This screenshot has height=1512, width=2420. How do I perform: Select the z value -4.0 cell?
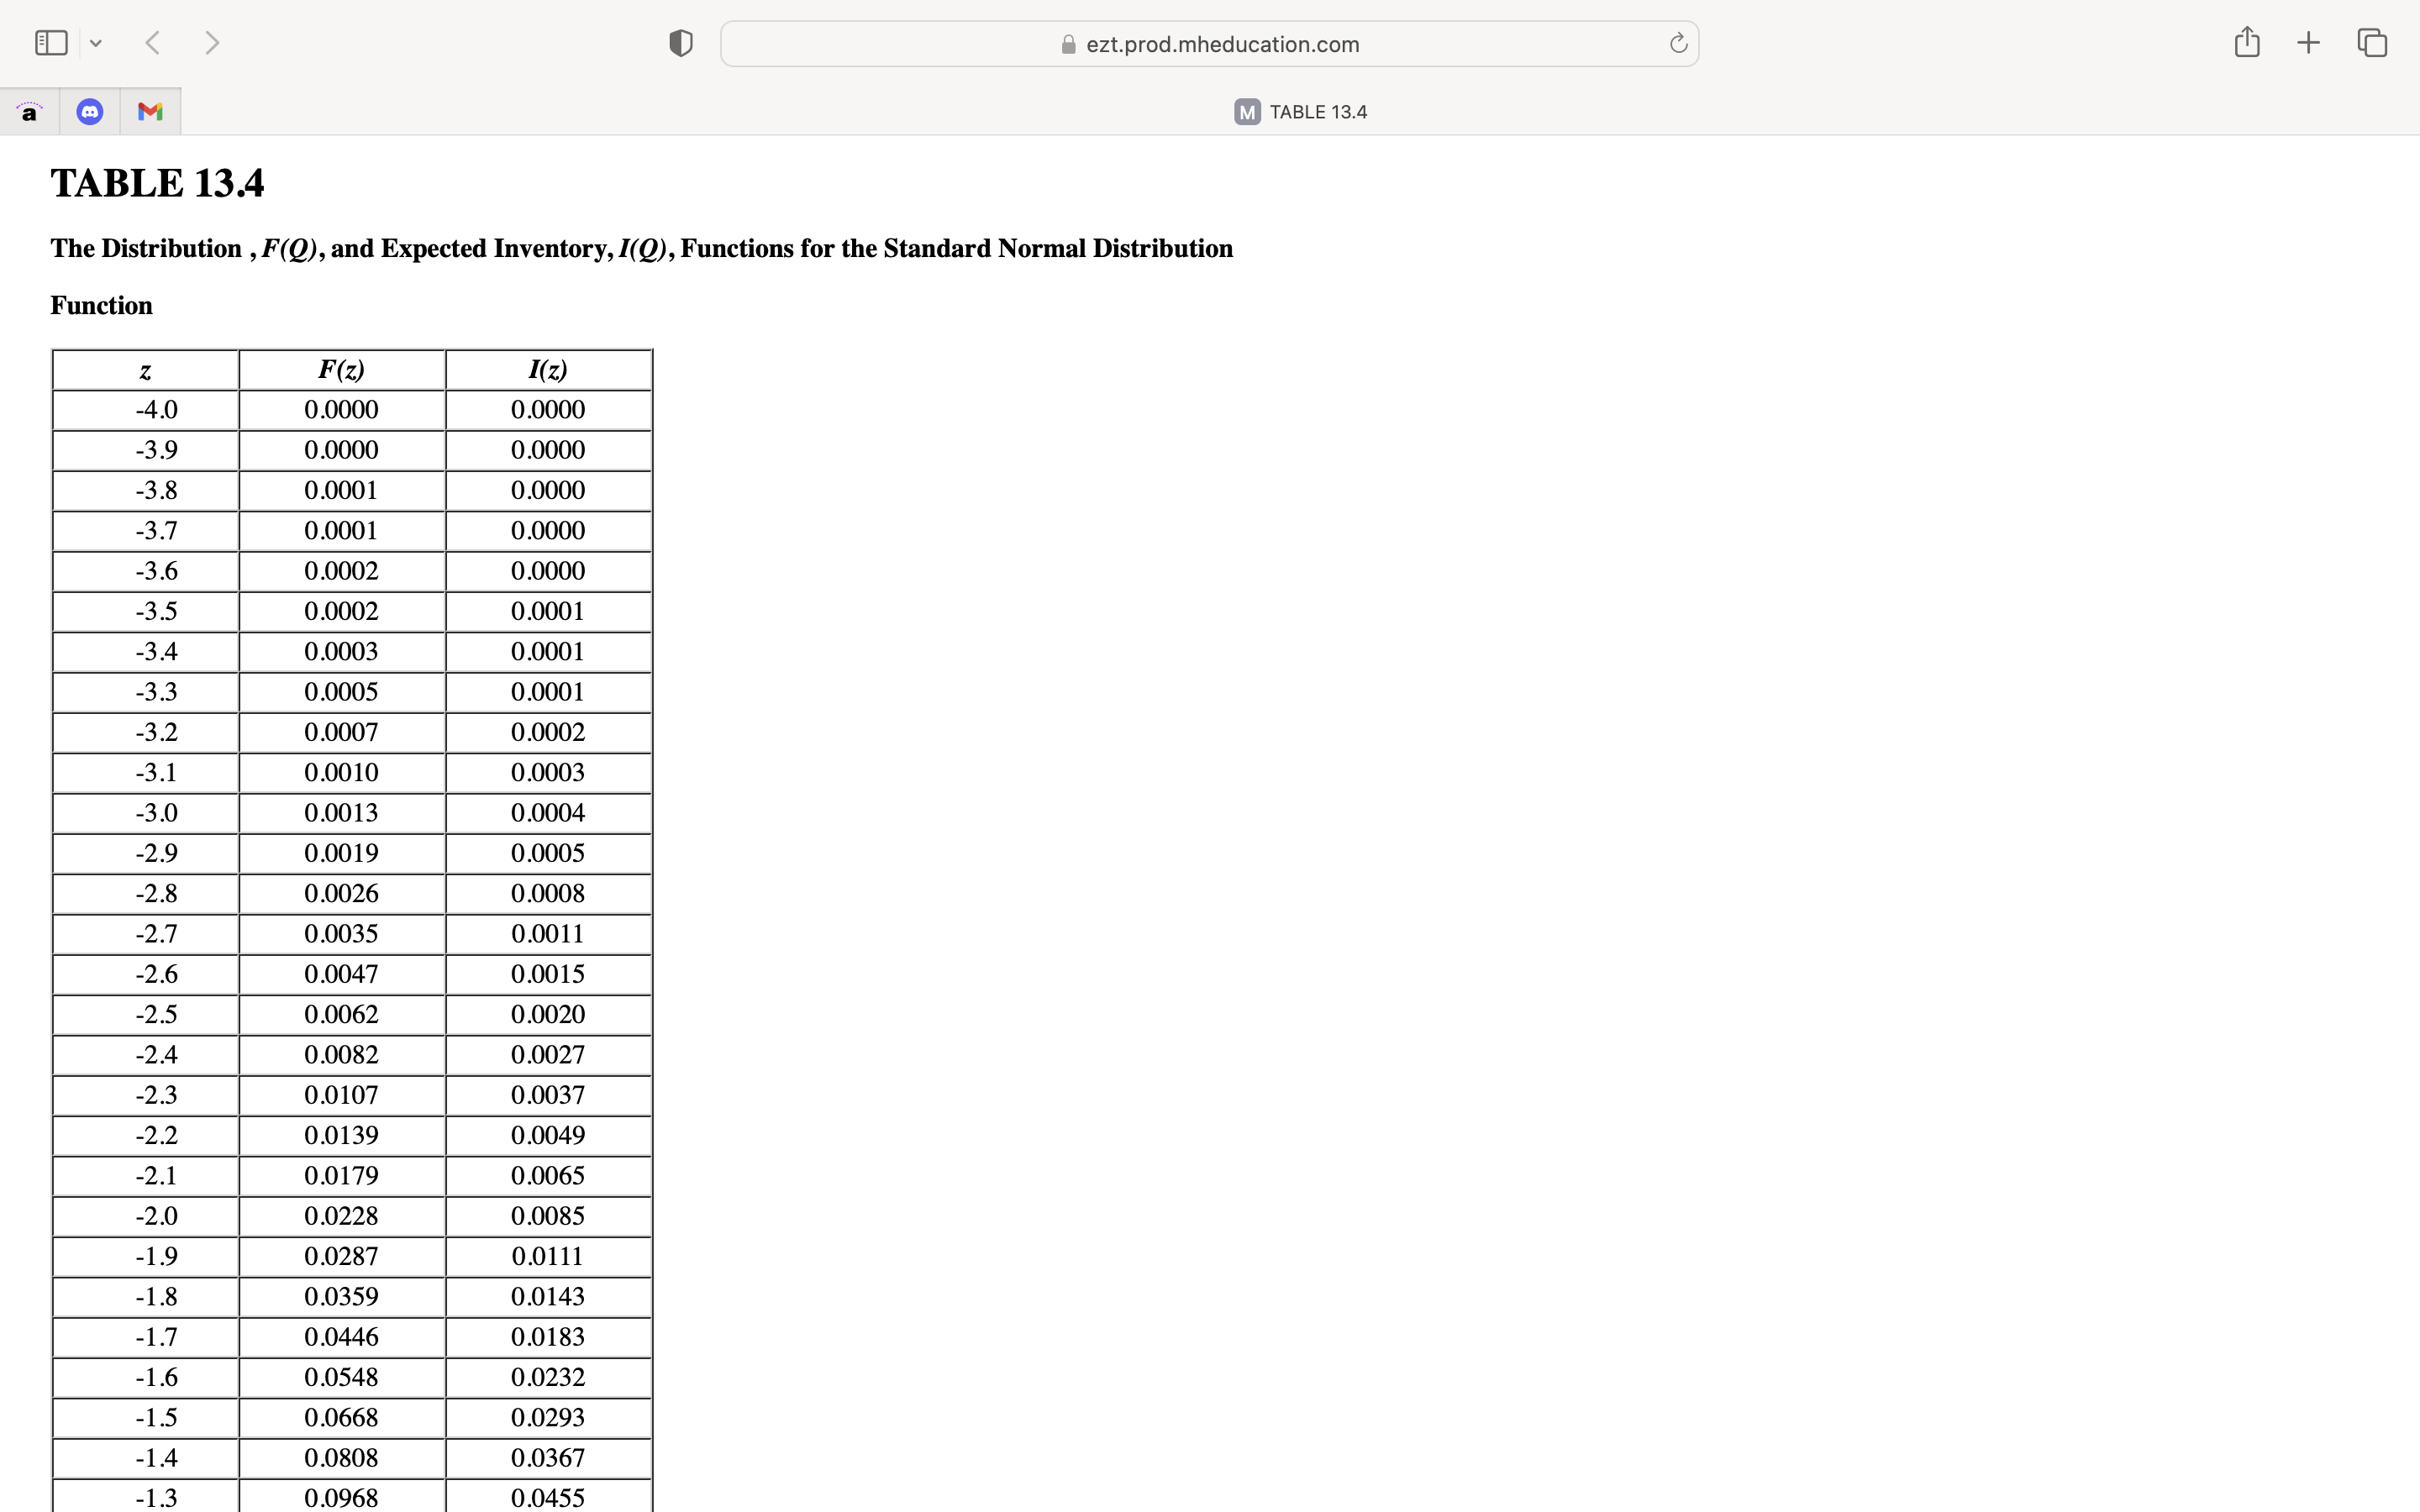pos(156,409)
